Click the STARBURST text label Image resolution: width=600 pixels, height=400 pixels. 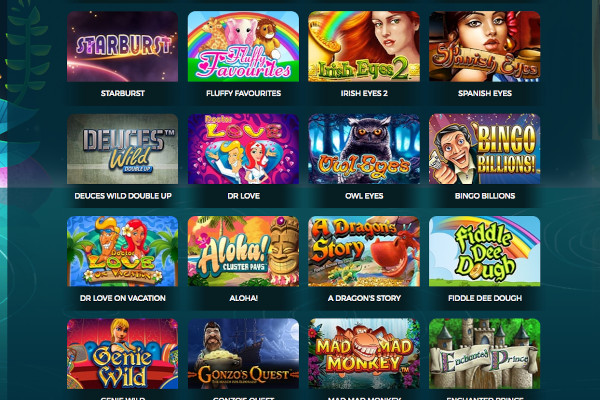pos(122,93)
